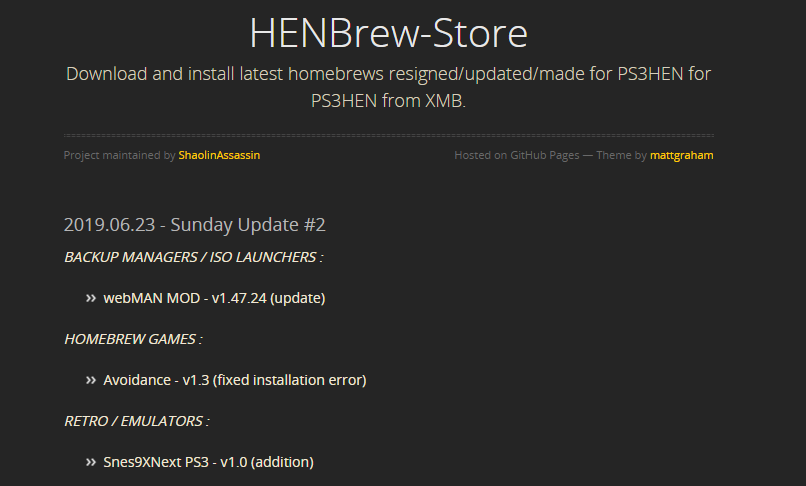Select the Avoidance v1.3 entry
The image size is (806, 486).
(x=235, y=380)
